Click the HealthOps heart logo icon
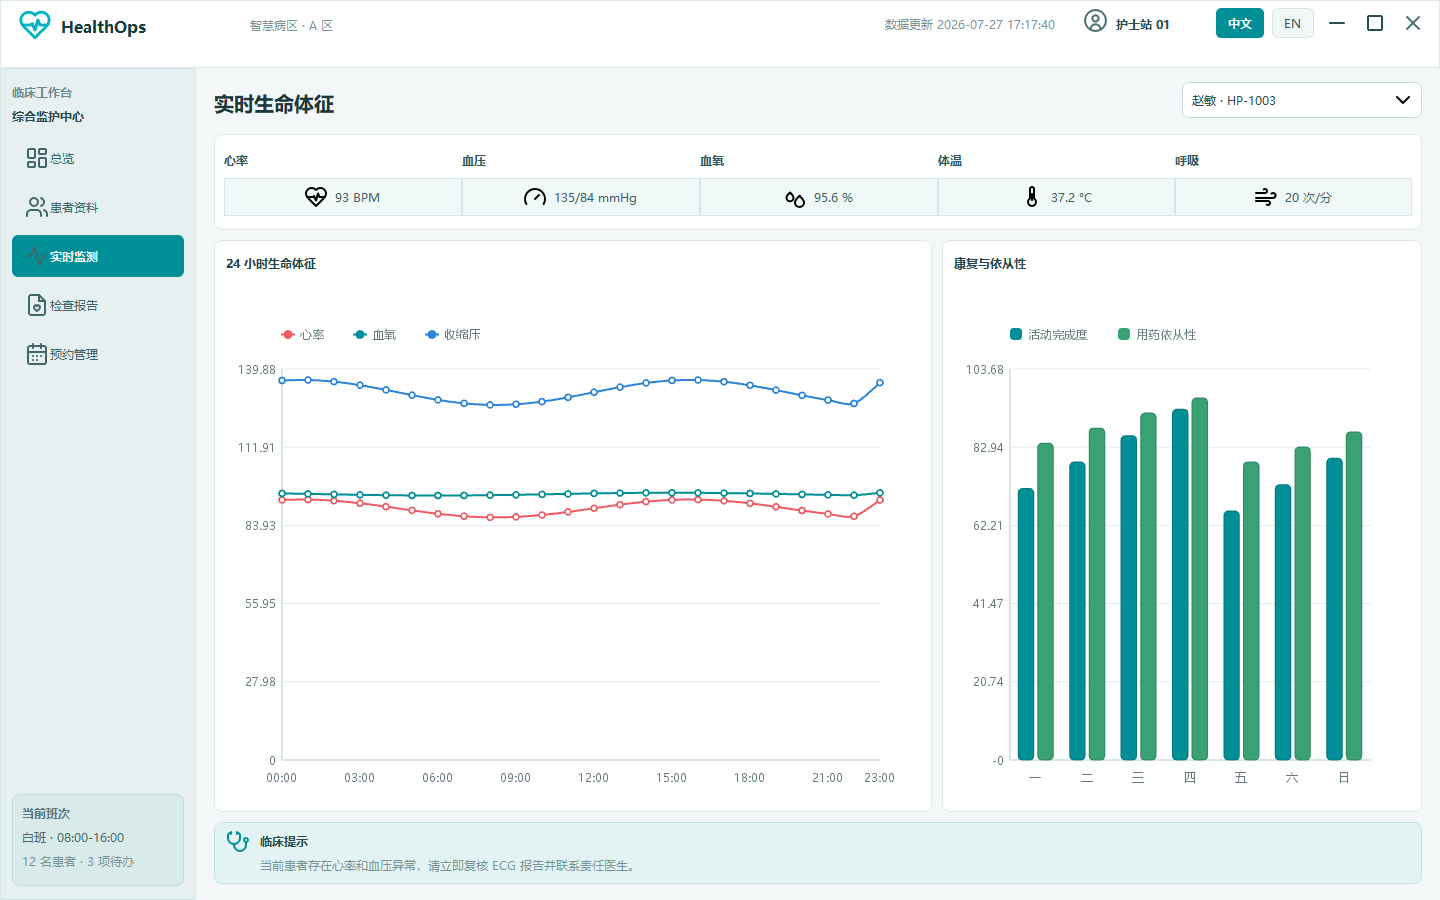Image resolution: width=1440 pixels, height=900 pixels. (x=35, y=25)
